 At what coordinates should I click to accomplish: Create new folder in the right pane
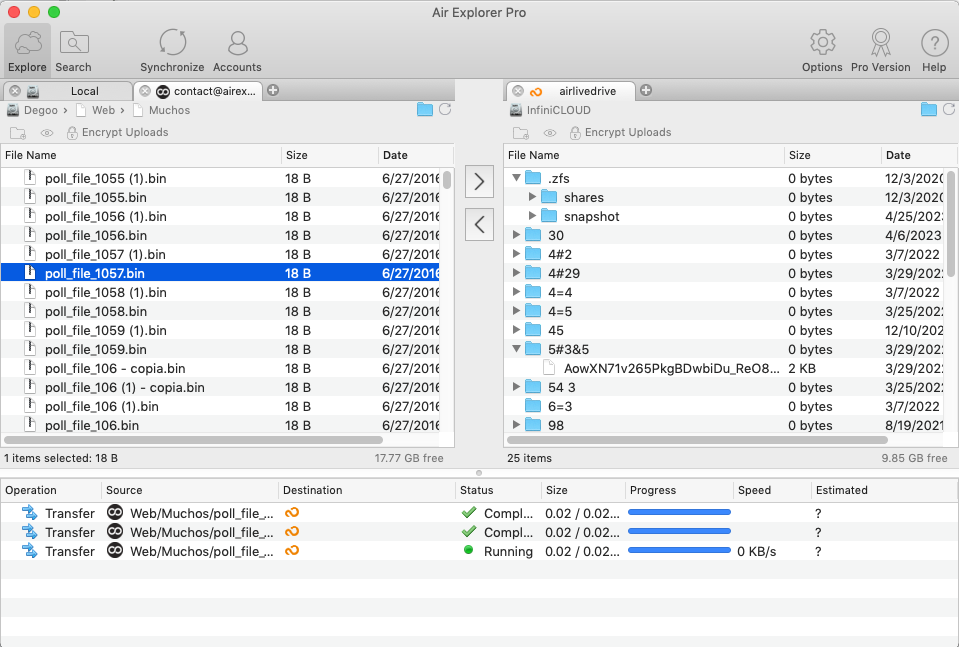(521, 133)
